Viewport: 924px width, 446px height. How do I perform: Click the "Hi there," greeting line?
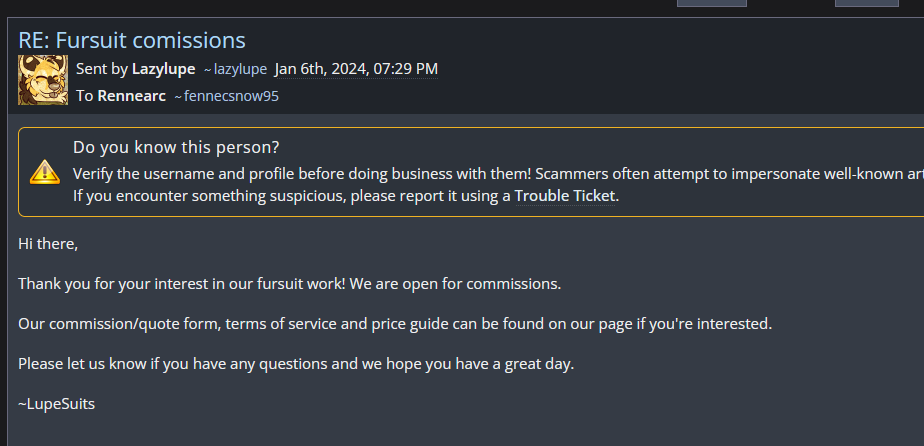[48, 243]
